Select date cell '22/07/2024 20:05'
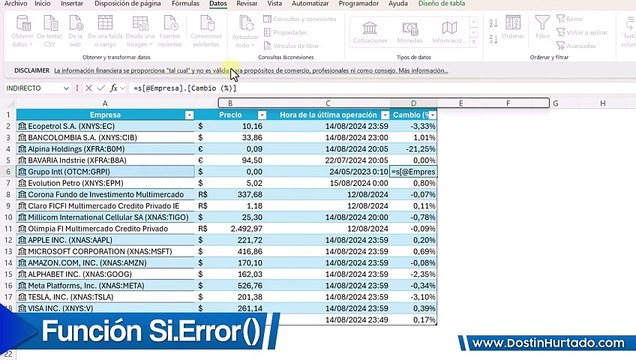The width and height of the screenshot is (636, 360). [328, 161]
